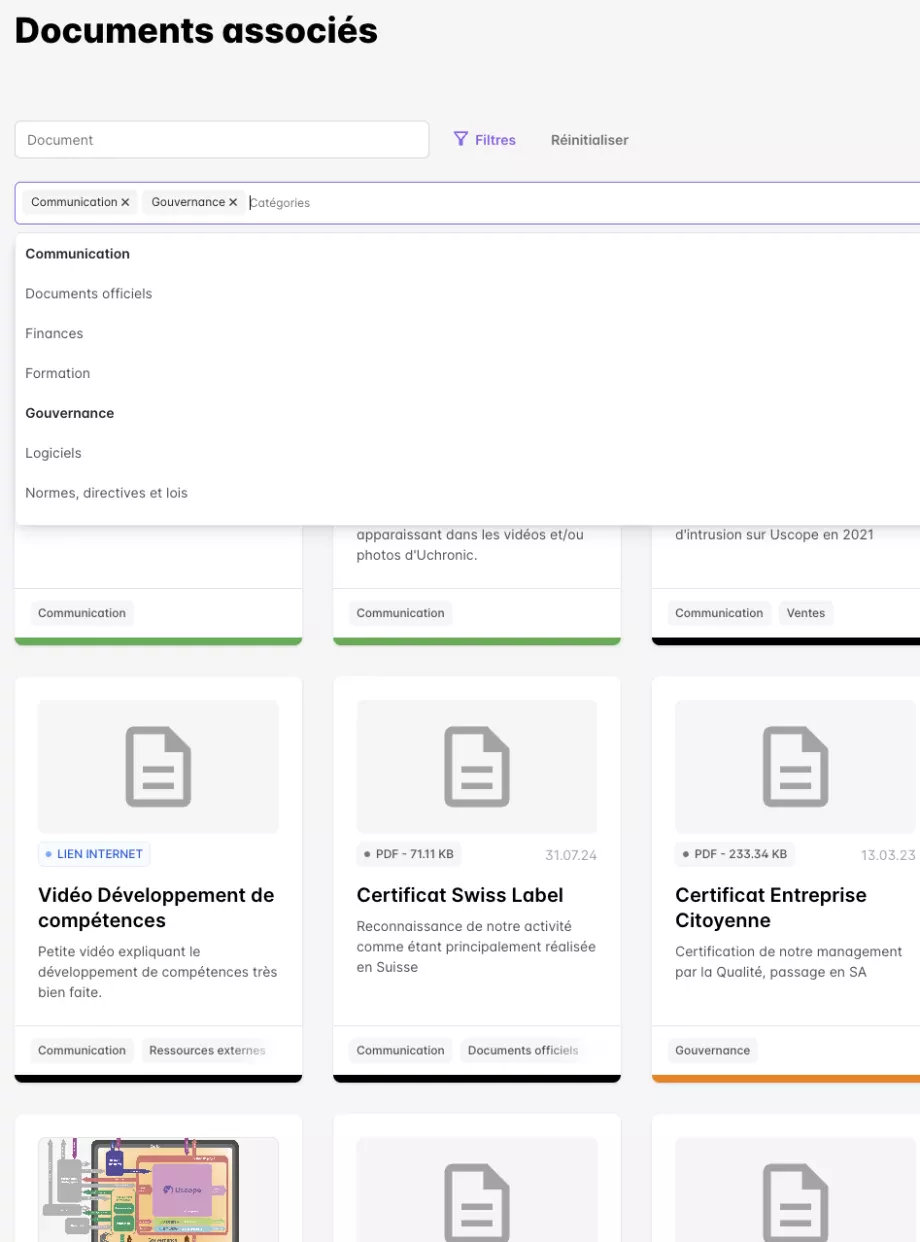Choose Finances in category list
The image size is (920, 1242).
(54, 334)
